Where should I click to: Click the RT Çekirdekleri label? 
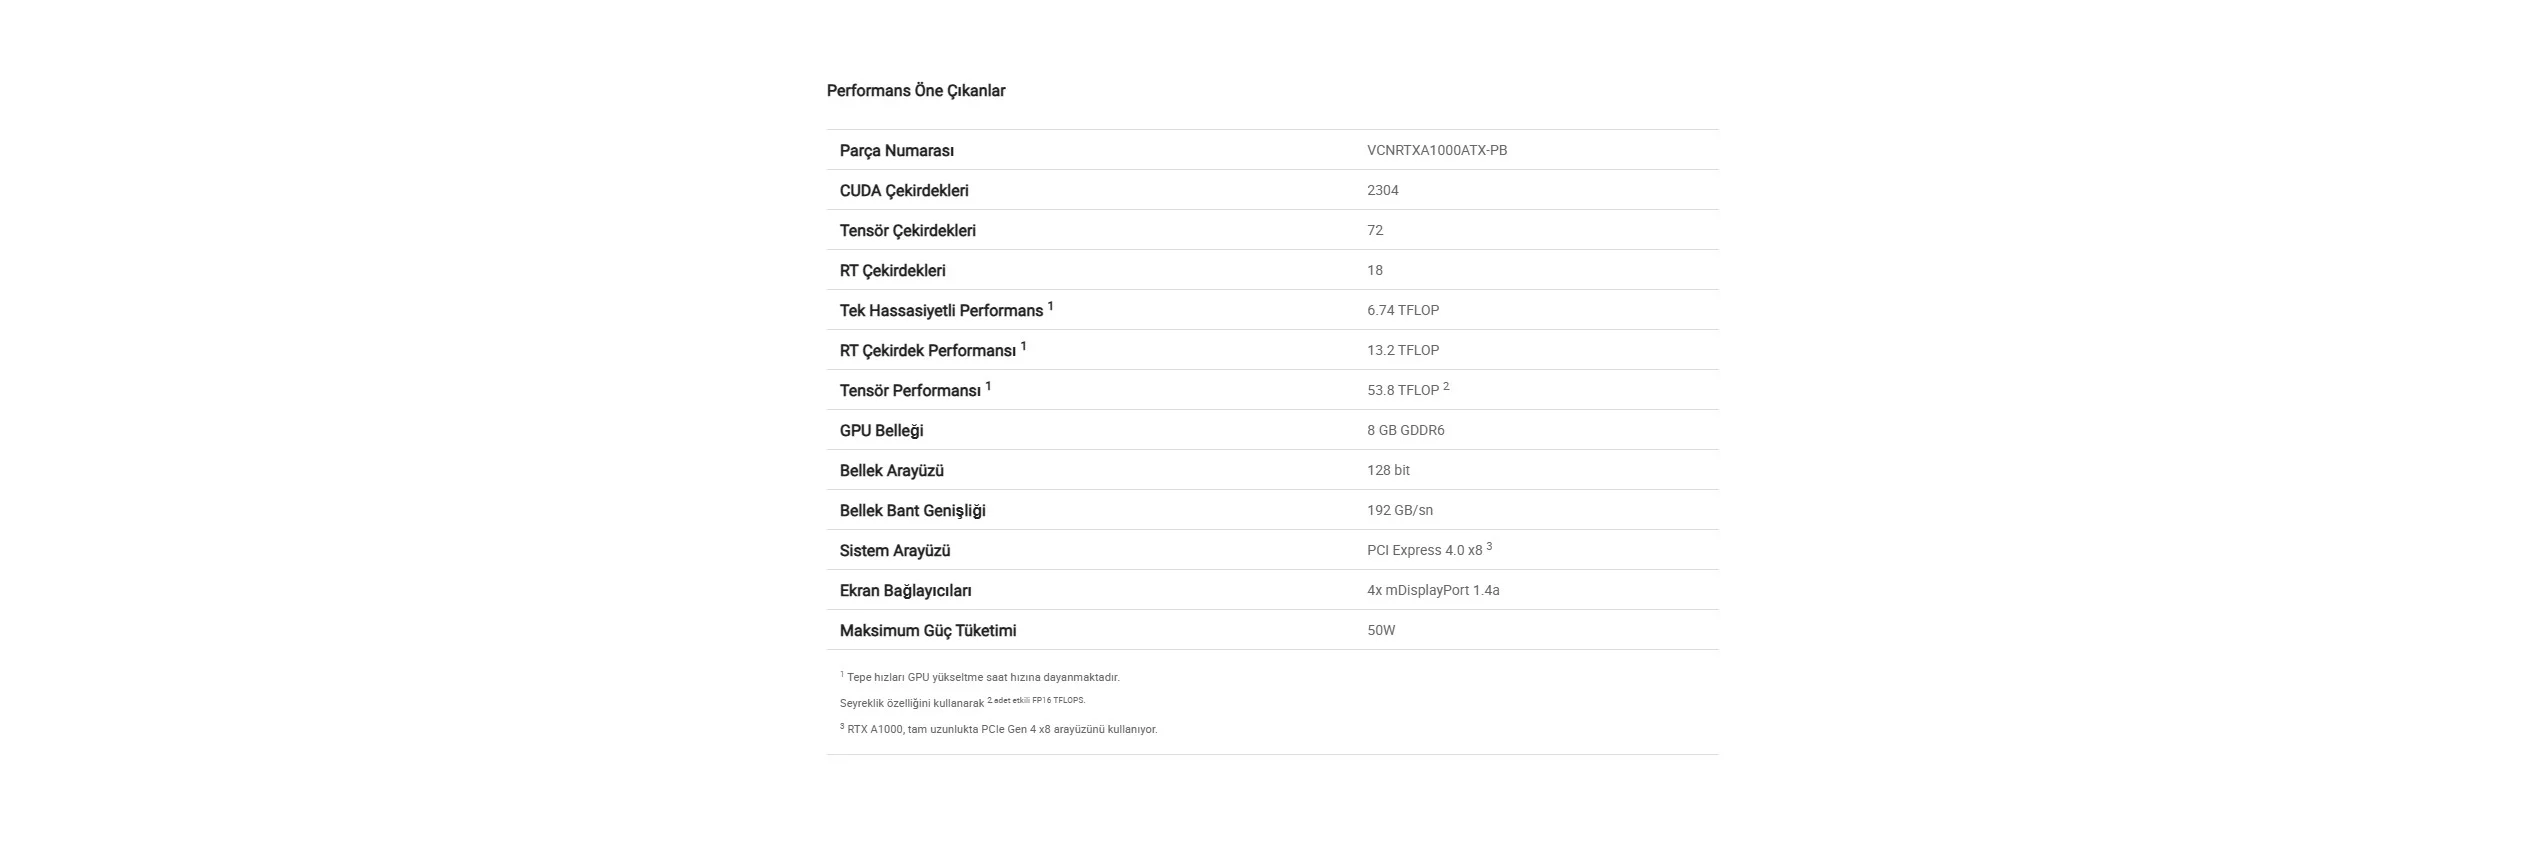[x=892, y=271]
